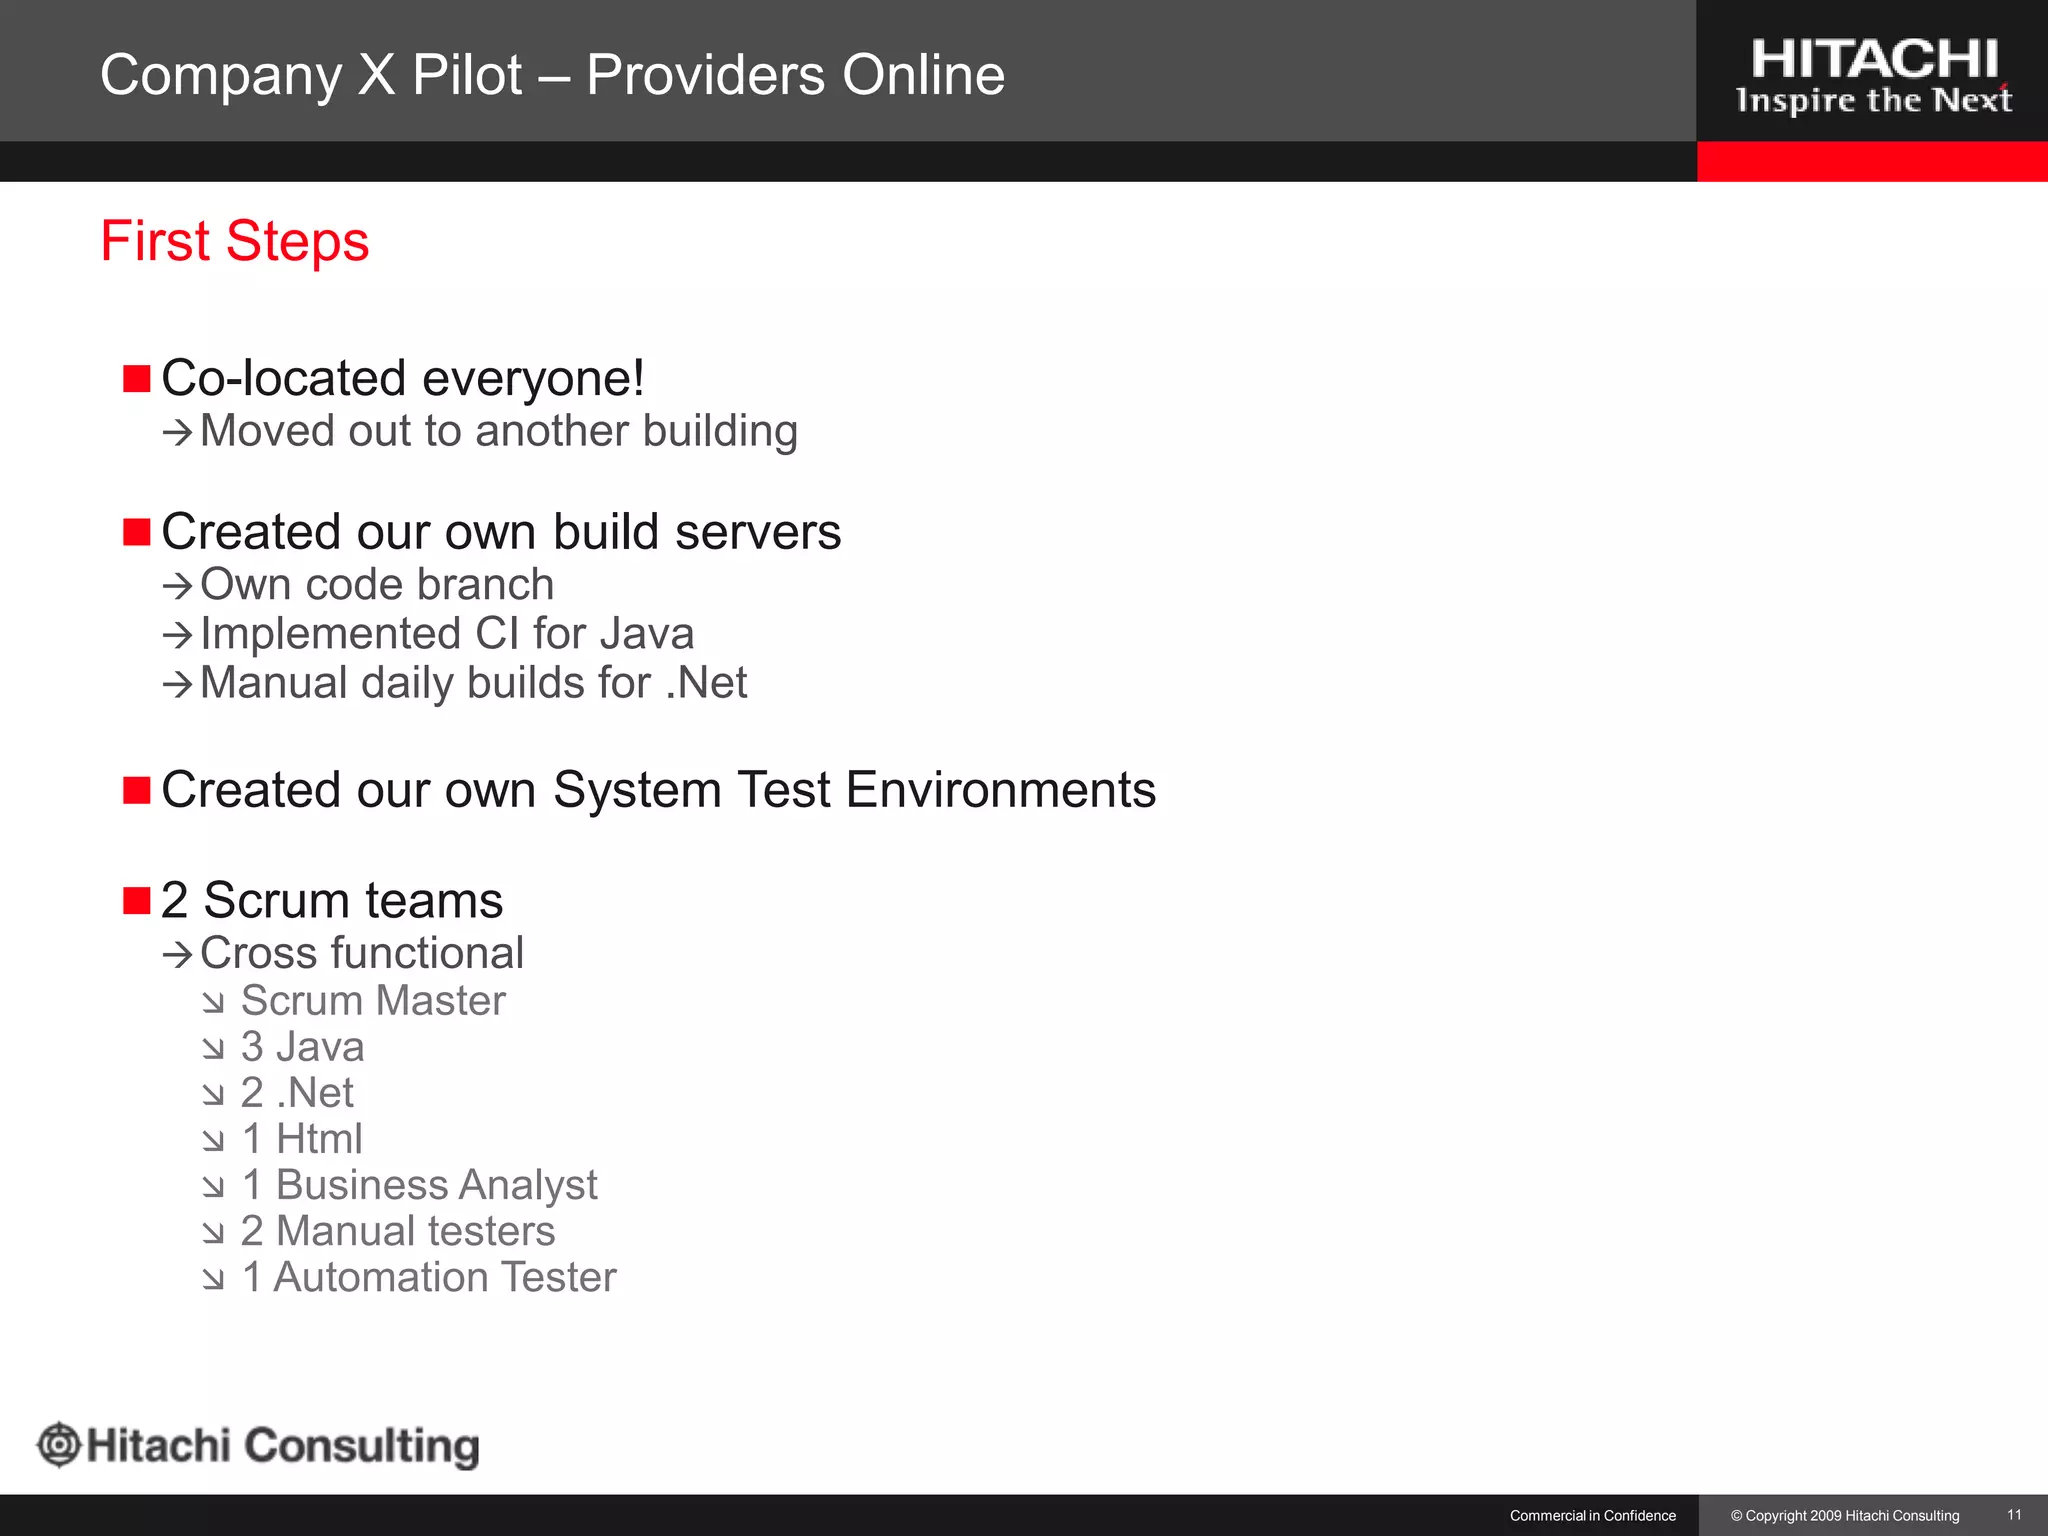This screenshot has width=2048, height=1536.
Task: Click the slide number 11
Action: point(2014,1515)
